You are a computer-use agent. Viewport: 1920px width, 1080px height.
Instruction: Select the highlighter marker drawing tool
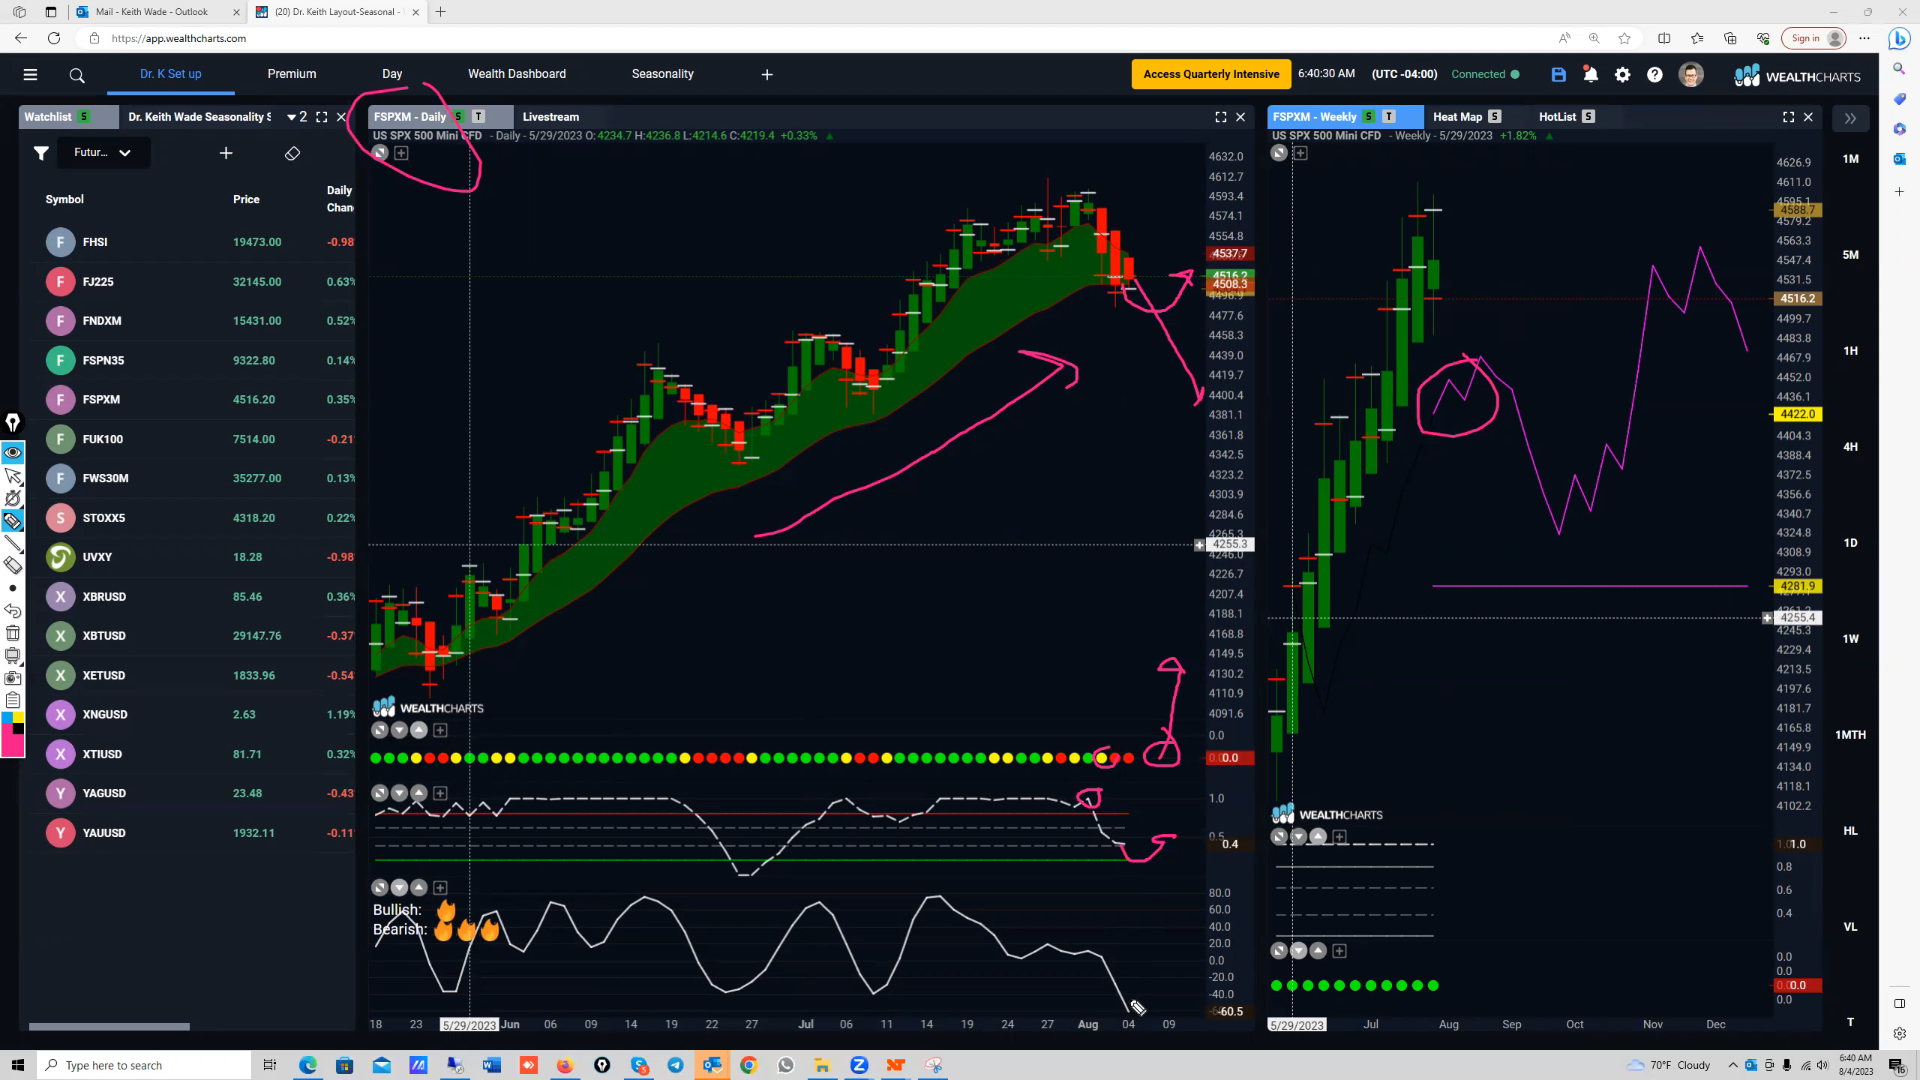tap(13, 520)
